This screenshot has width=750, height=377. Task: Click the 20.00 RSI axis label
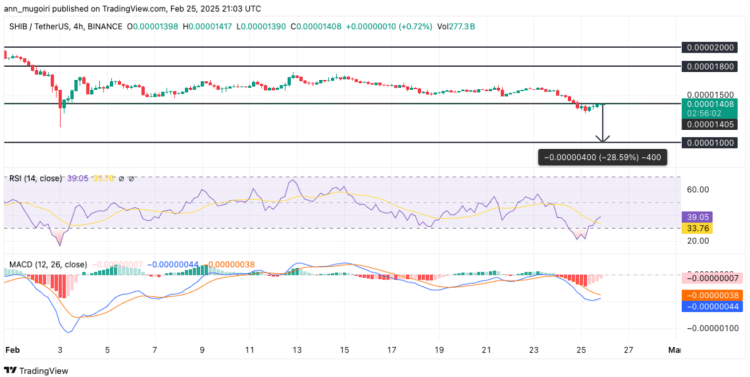coord(698,241)
